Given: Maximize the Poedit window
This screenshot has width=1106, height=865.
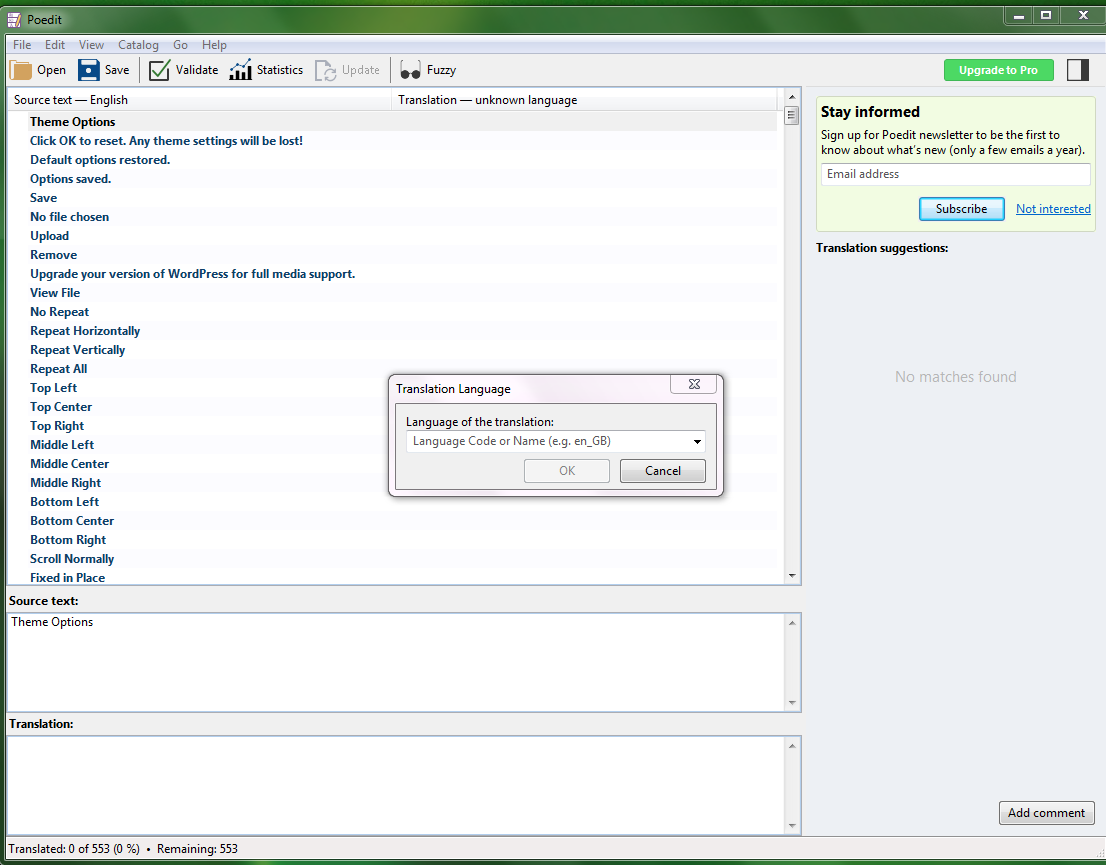Looking at the screenshot, I should click(1046, 16).
